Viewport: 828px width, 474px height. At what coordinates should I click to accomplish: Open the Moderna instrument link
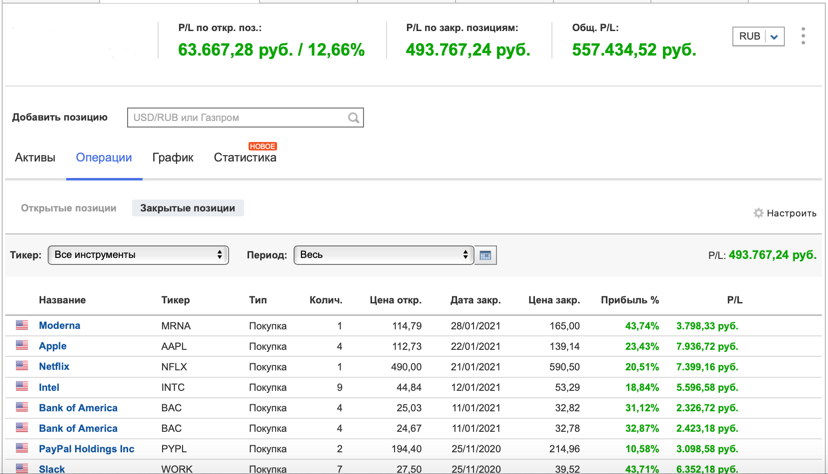[59, 325]
